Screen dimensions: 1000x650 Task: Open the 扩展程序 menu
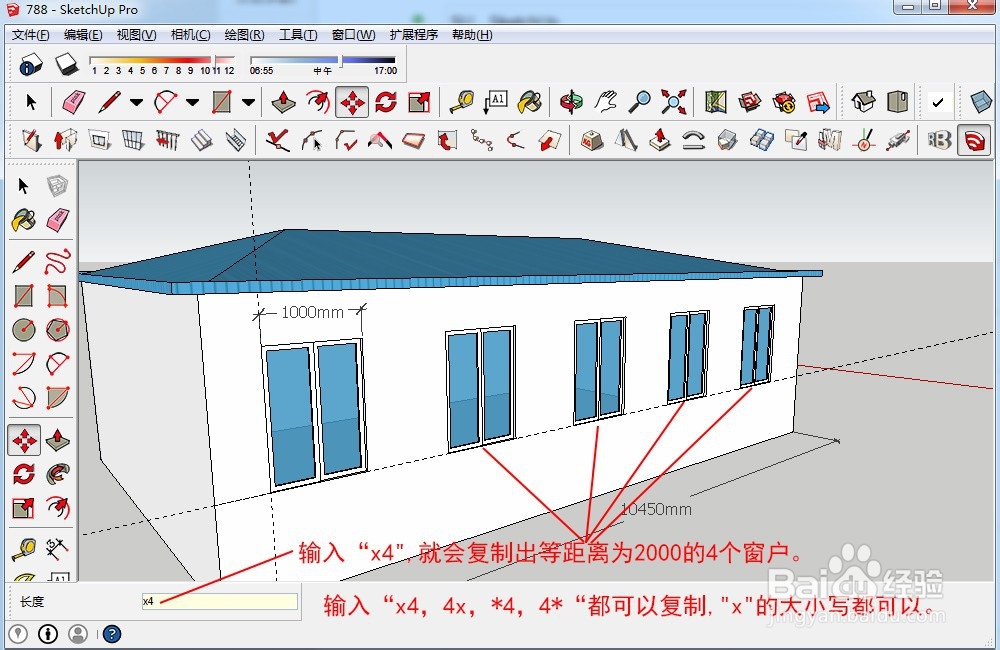click(x=413, y=34)
